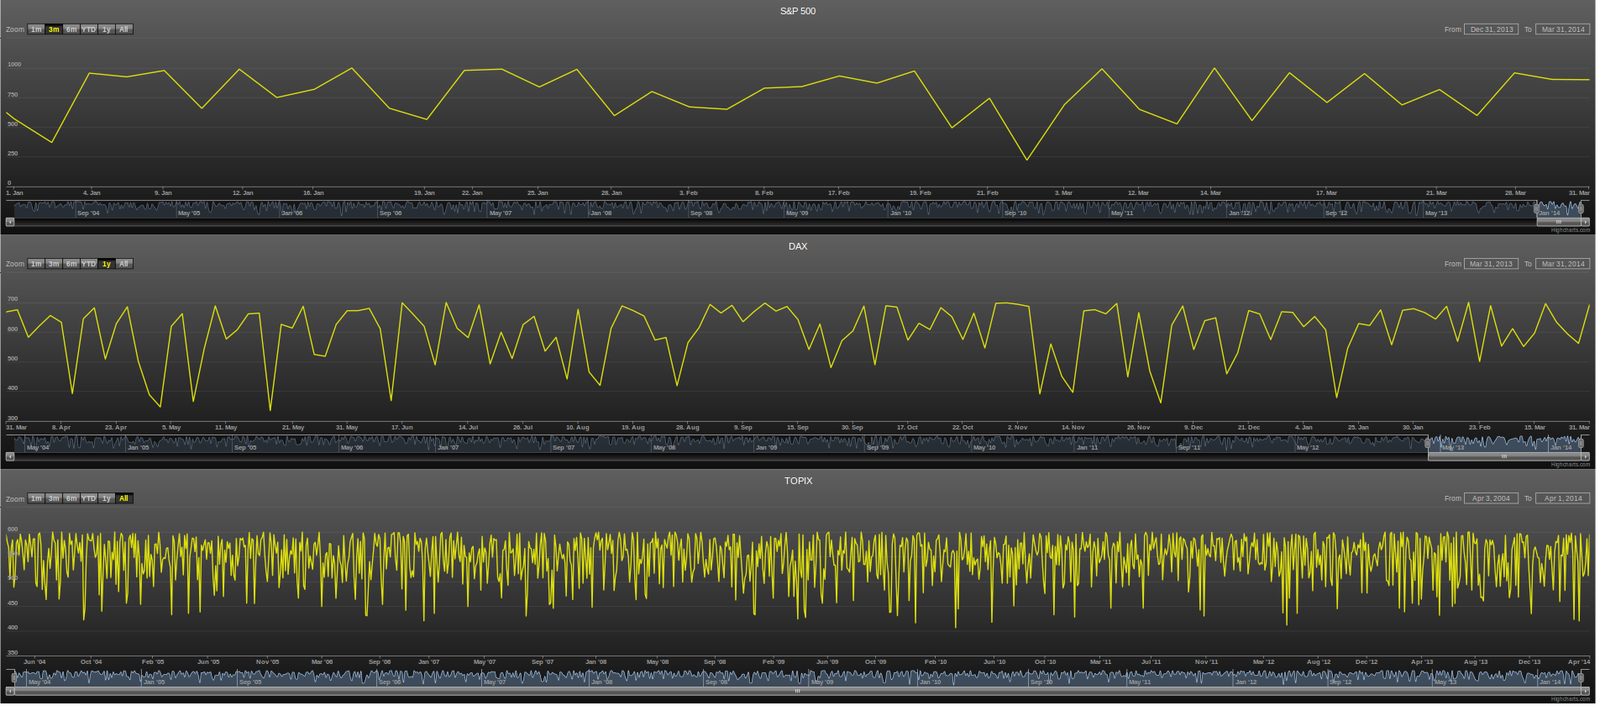
Task: Select 1y zoom on DAX chart
Action: pyautogui.click(x=106, y=264)
